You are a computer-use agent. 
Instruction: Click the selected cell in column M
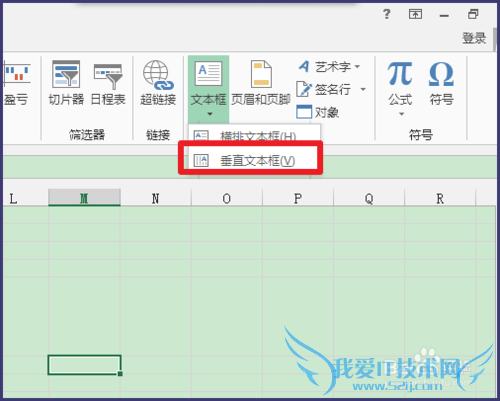(x=84, y=365)
